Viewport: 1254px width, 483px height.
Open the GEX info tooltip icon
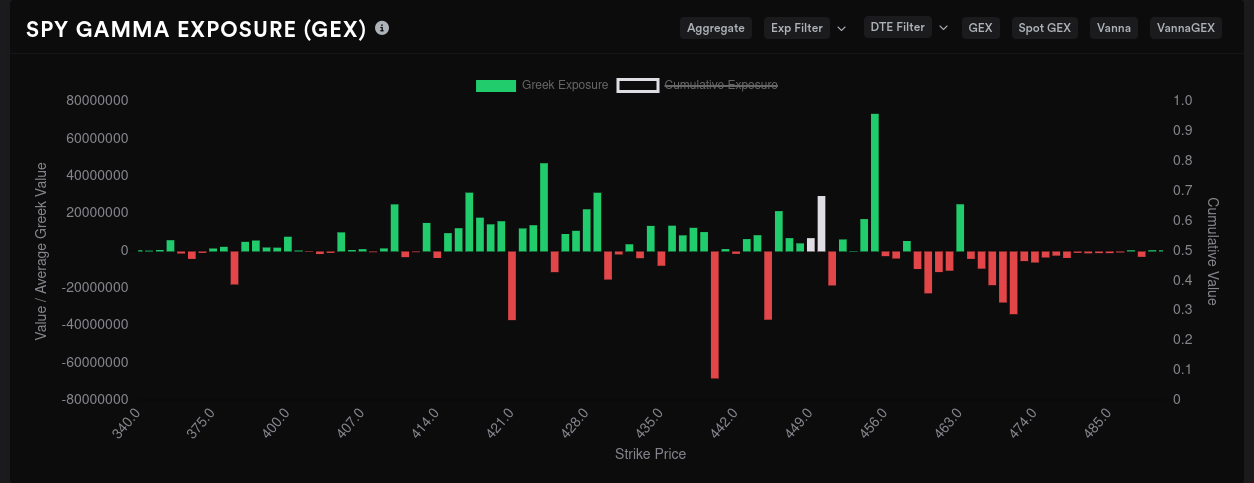382,28
